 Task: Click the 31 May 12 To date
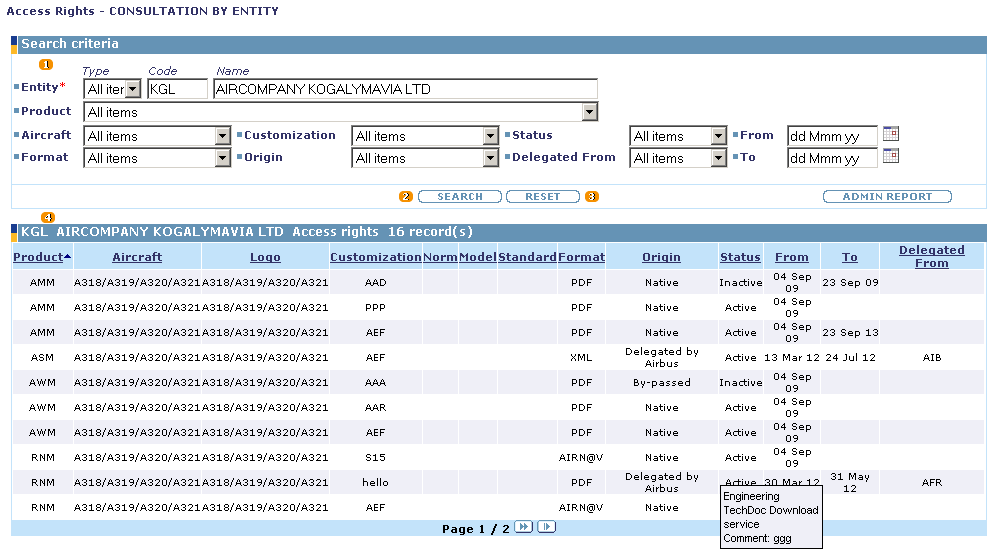(x=850, y=482)
